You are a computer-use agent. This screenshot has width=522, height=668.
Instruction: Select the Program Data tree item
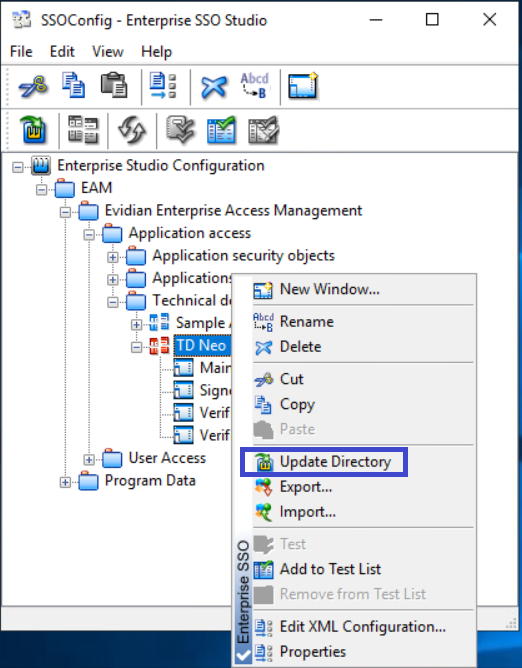click(x=150, y=481)
